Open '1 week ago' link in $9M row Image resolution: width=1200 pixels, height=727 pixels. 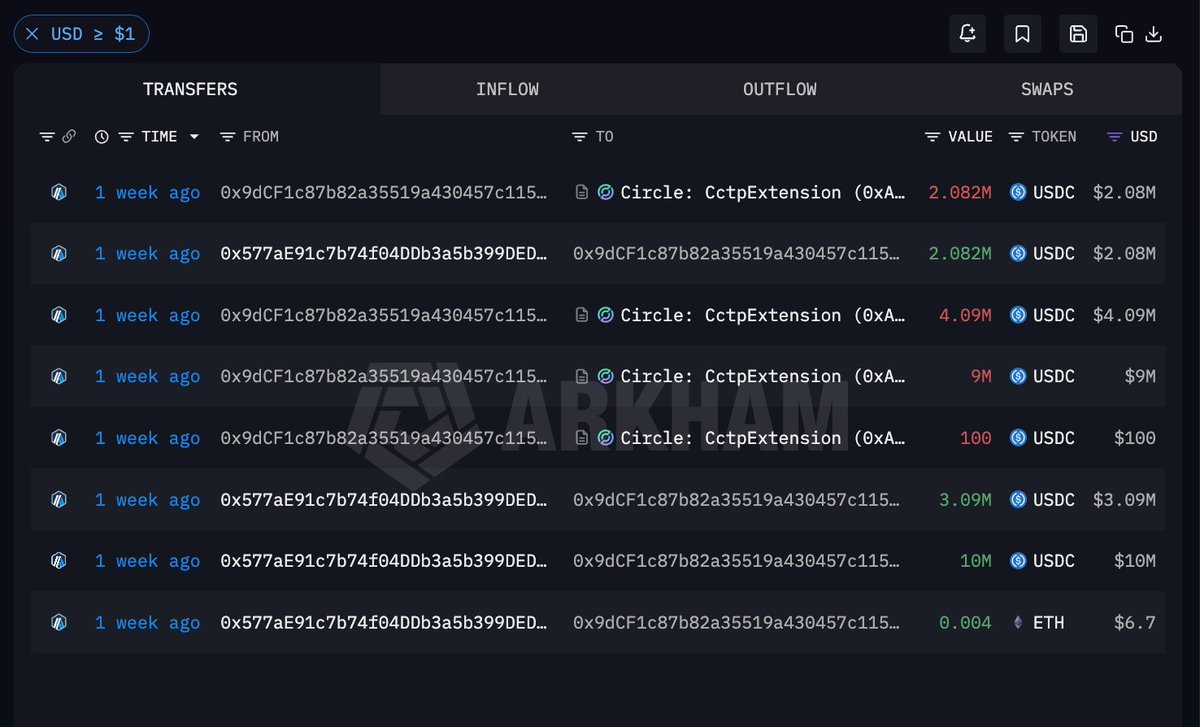click(x=147, y=376)
